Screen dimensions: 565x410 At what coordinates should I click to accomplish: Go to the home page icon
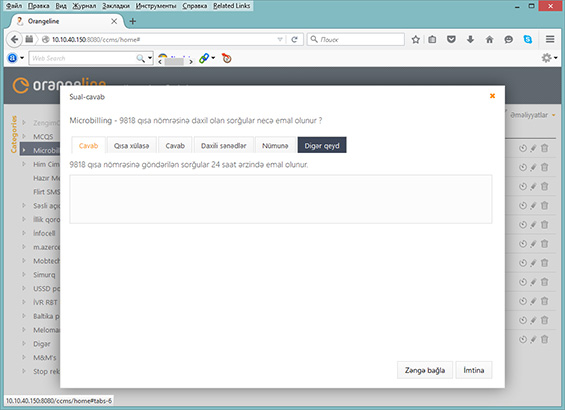point(489,40)
